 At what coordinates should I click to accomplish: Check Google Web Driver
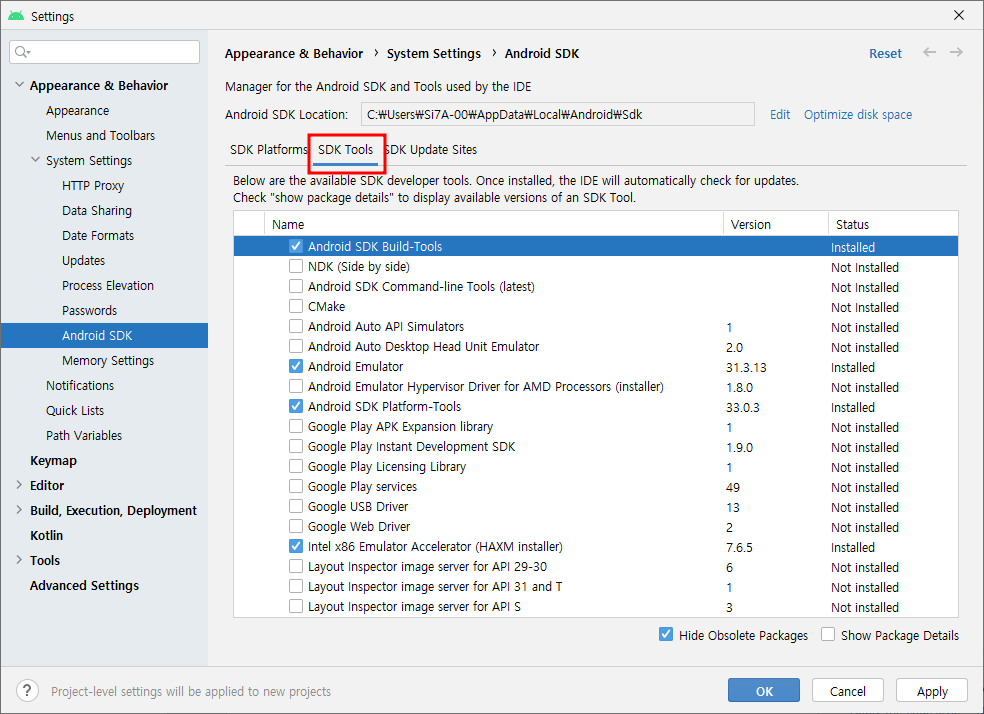[296, 526]
